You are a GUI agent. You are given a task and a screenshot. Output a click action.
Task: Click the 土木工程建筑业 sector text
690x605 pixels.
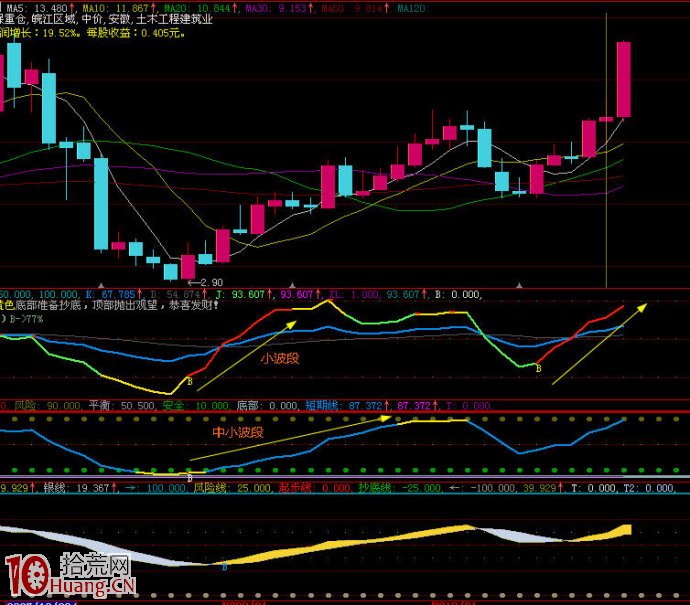click(x=175, y=20)
